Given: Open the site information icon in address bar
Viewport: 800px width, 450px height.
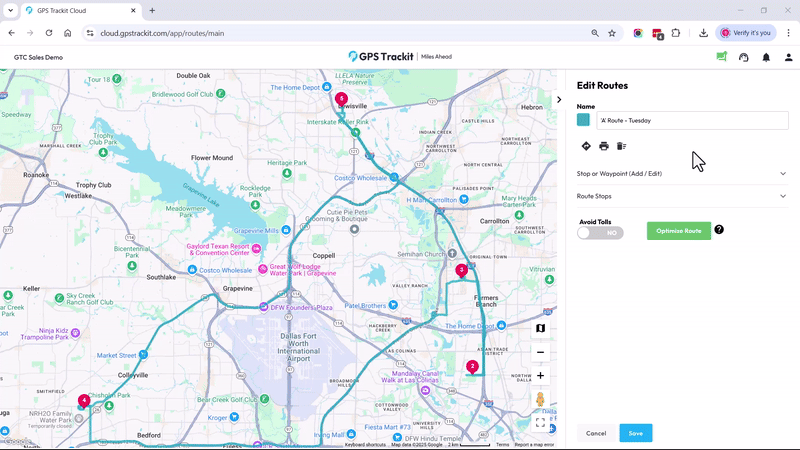Looking at the screenshot, I should click(x=90, y=33).
